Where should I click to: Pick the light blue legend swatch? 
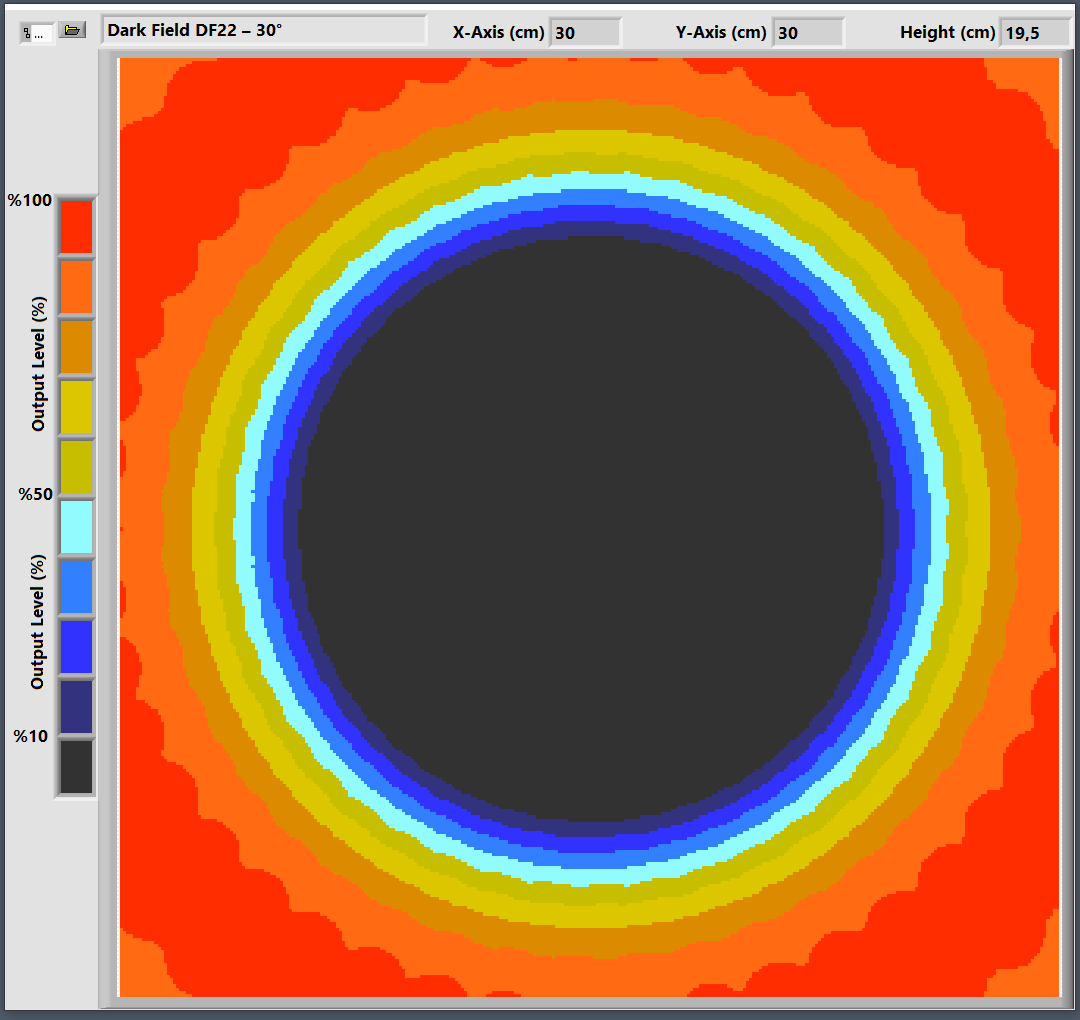tap(76, 586)
